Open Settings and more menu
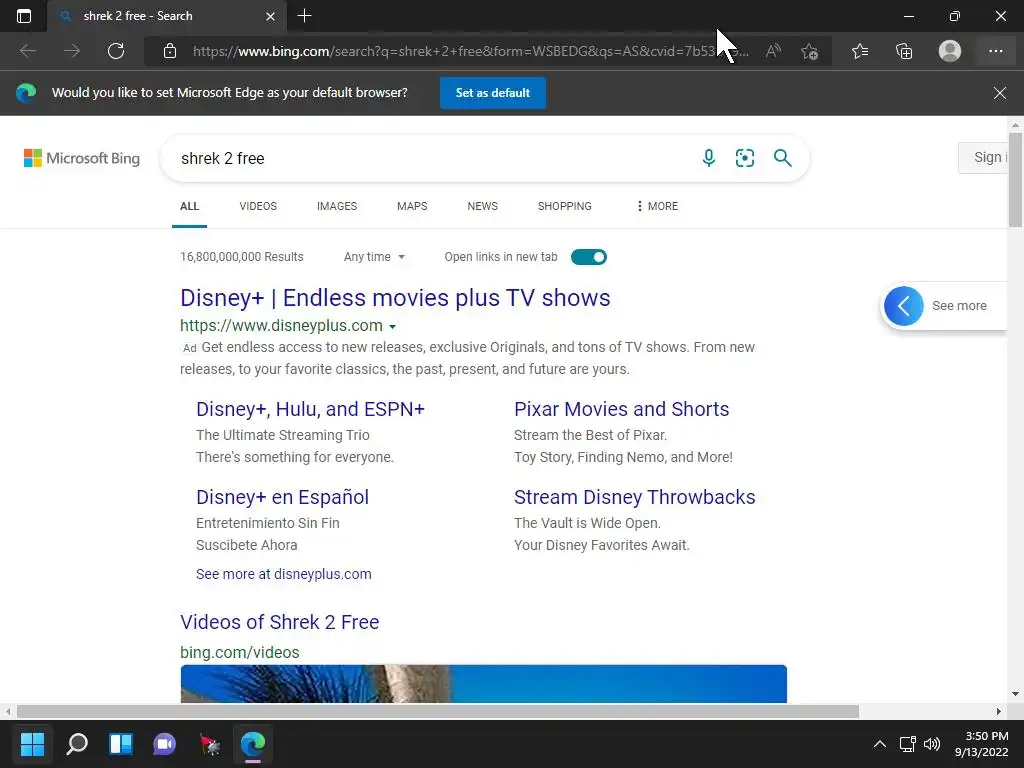Image resolution: width=1024 pixels, height=768 pixels. 995,51
